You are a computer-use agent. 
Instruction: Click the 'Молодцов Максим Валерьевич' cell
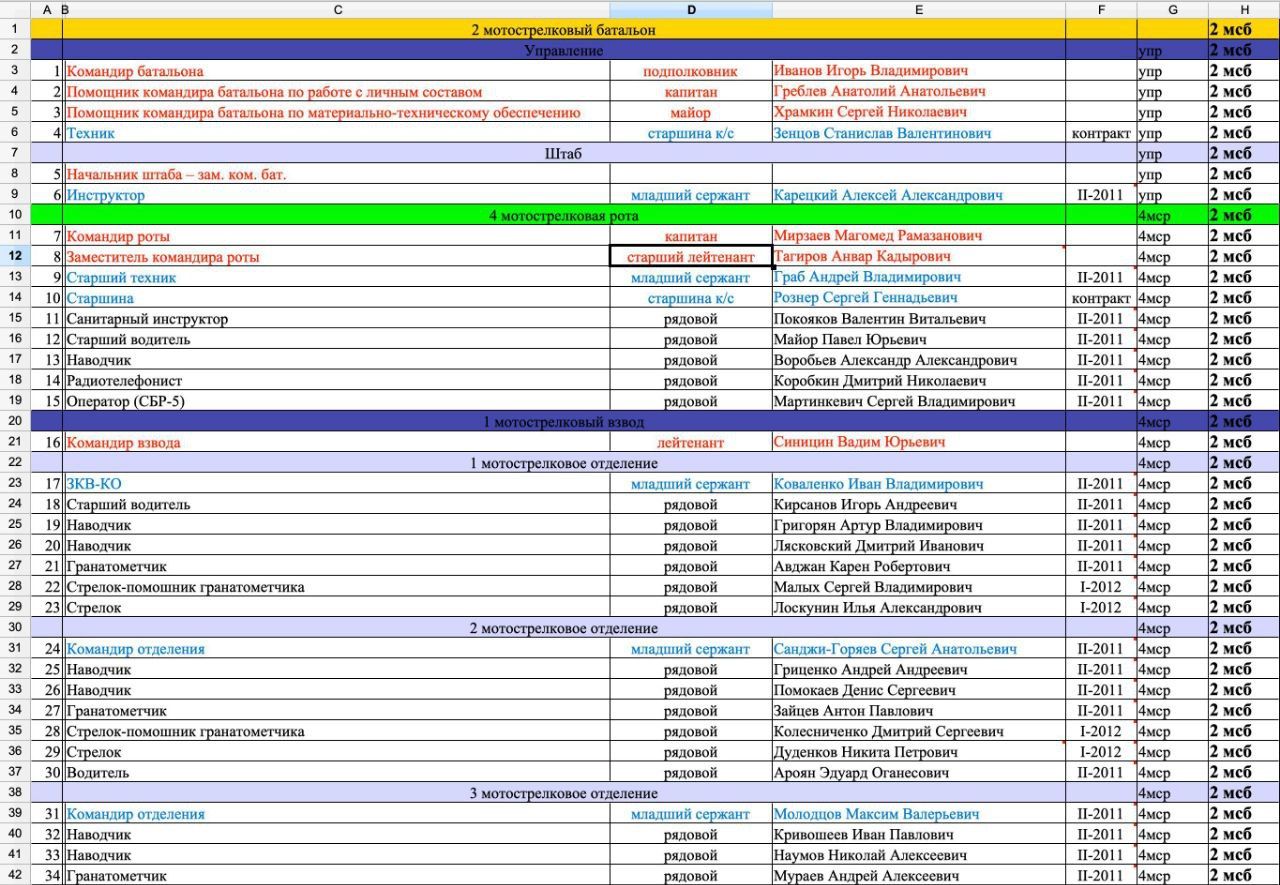click(876, 814)
